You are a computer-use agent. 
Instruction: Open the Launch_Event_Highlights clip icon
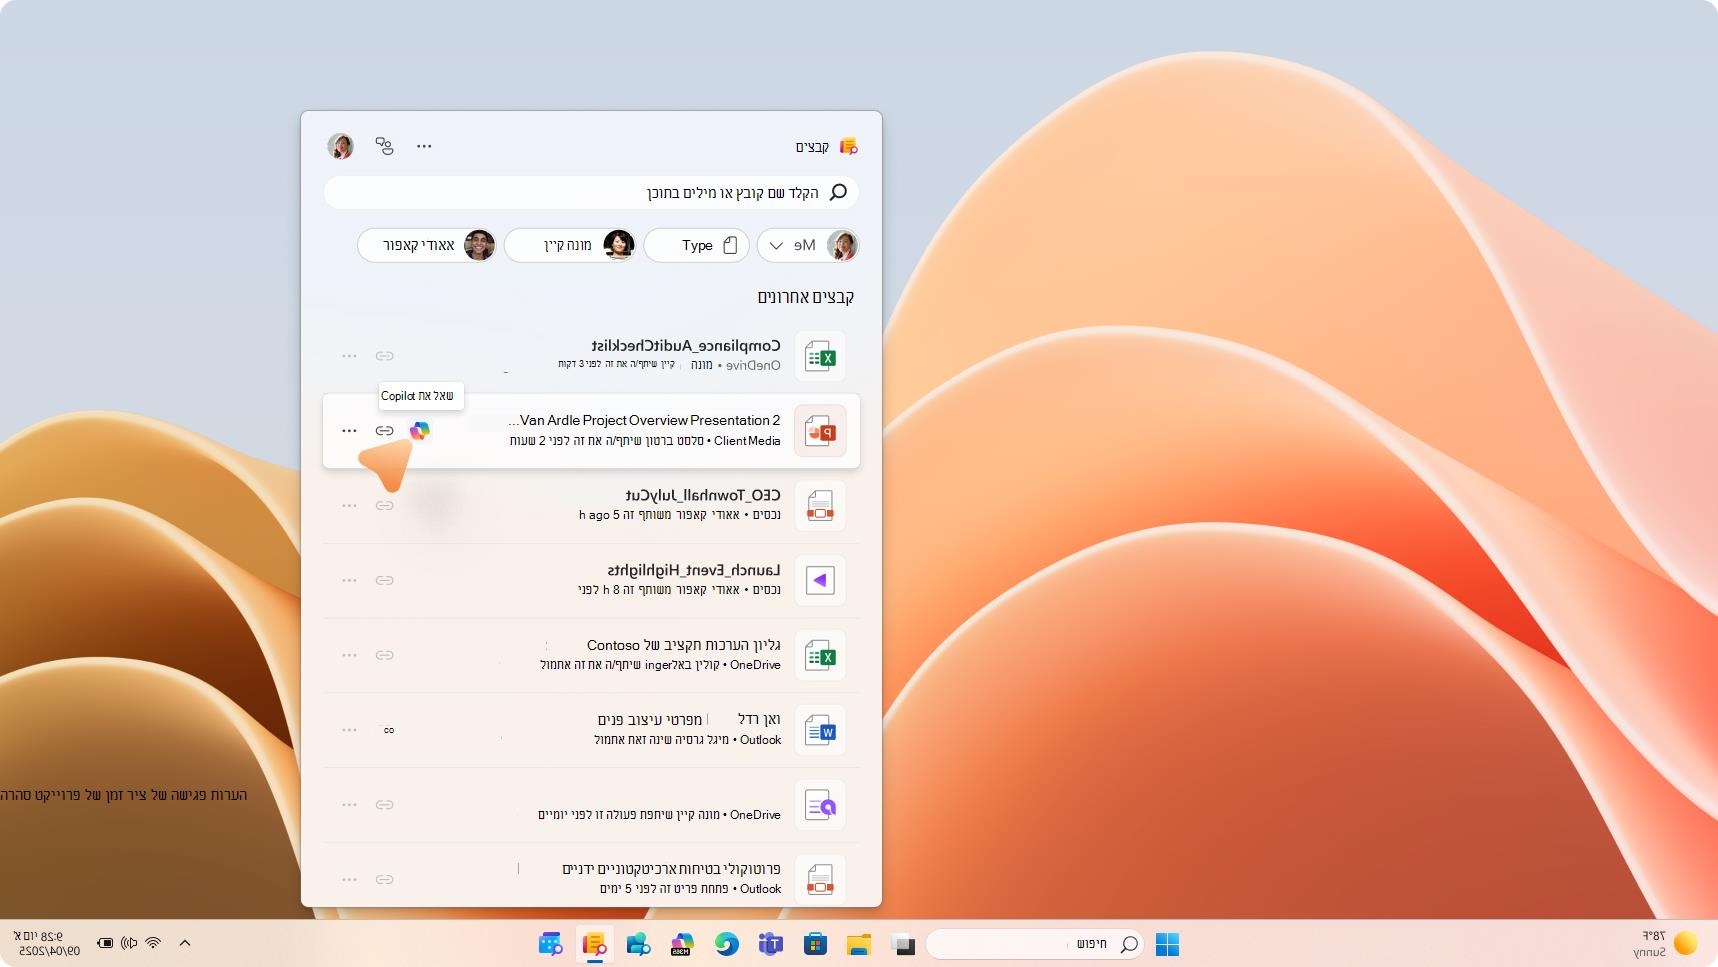coord(820,580)
